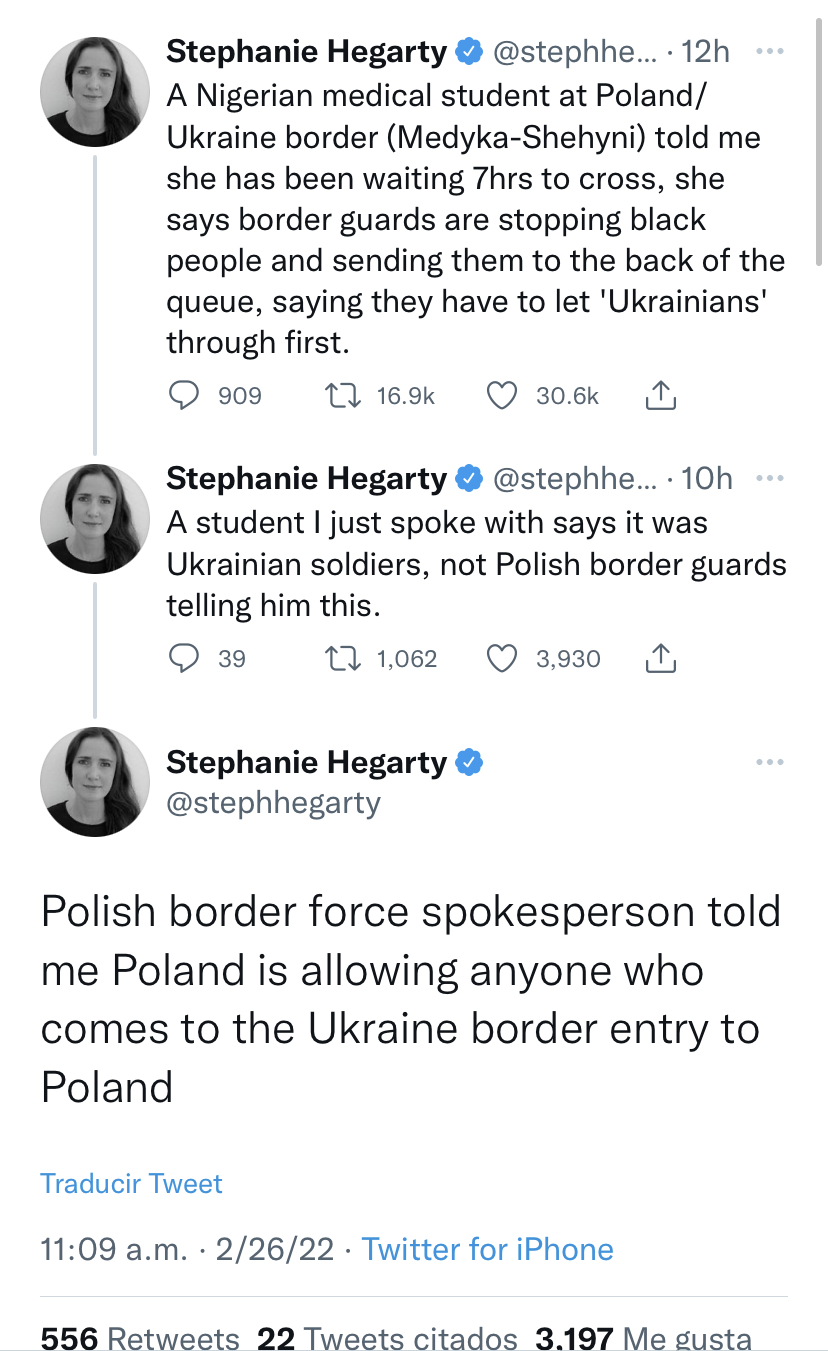View the 22 Tweets citados list
828x1351 pixels.
pos(387,1338)
